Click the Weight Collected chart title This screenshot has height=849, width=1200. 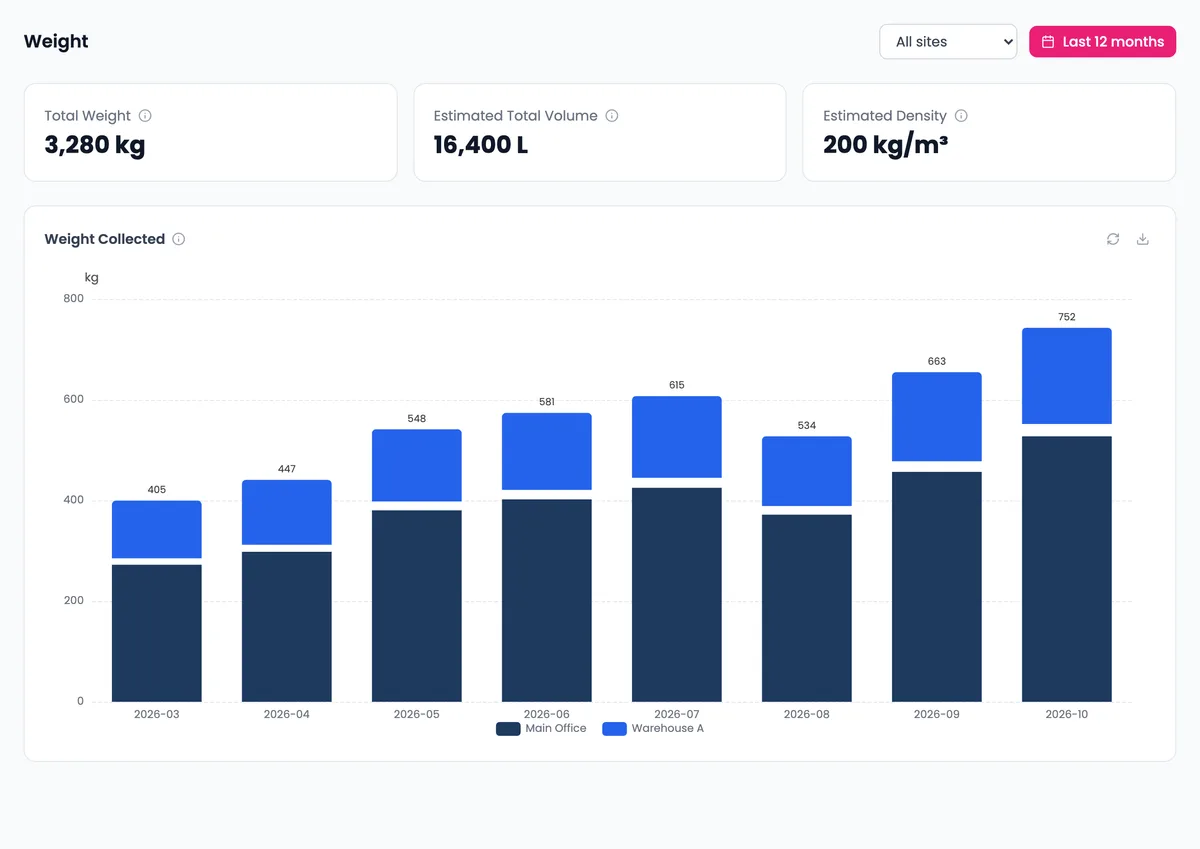[x=105, y=239]
